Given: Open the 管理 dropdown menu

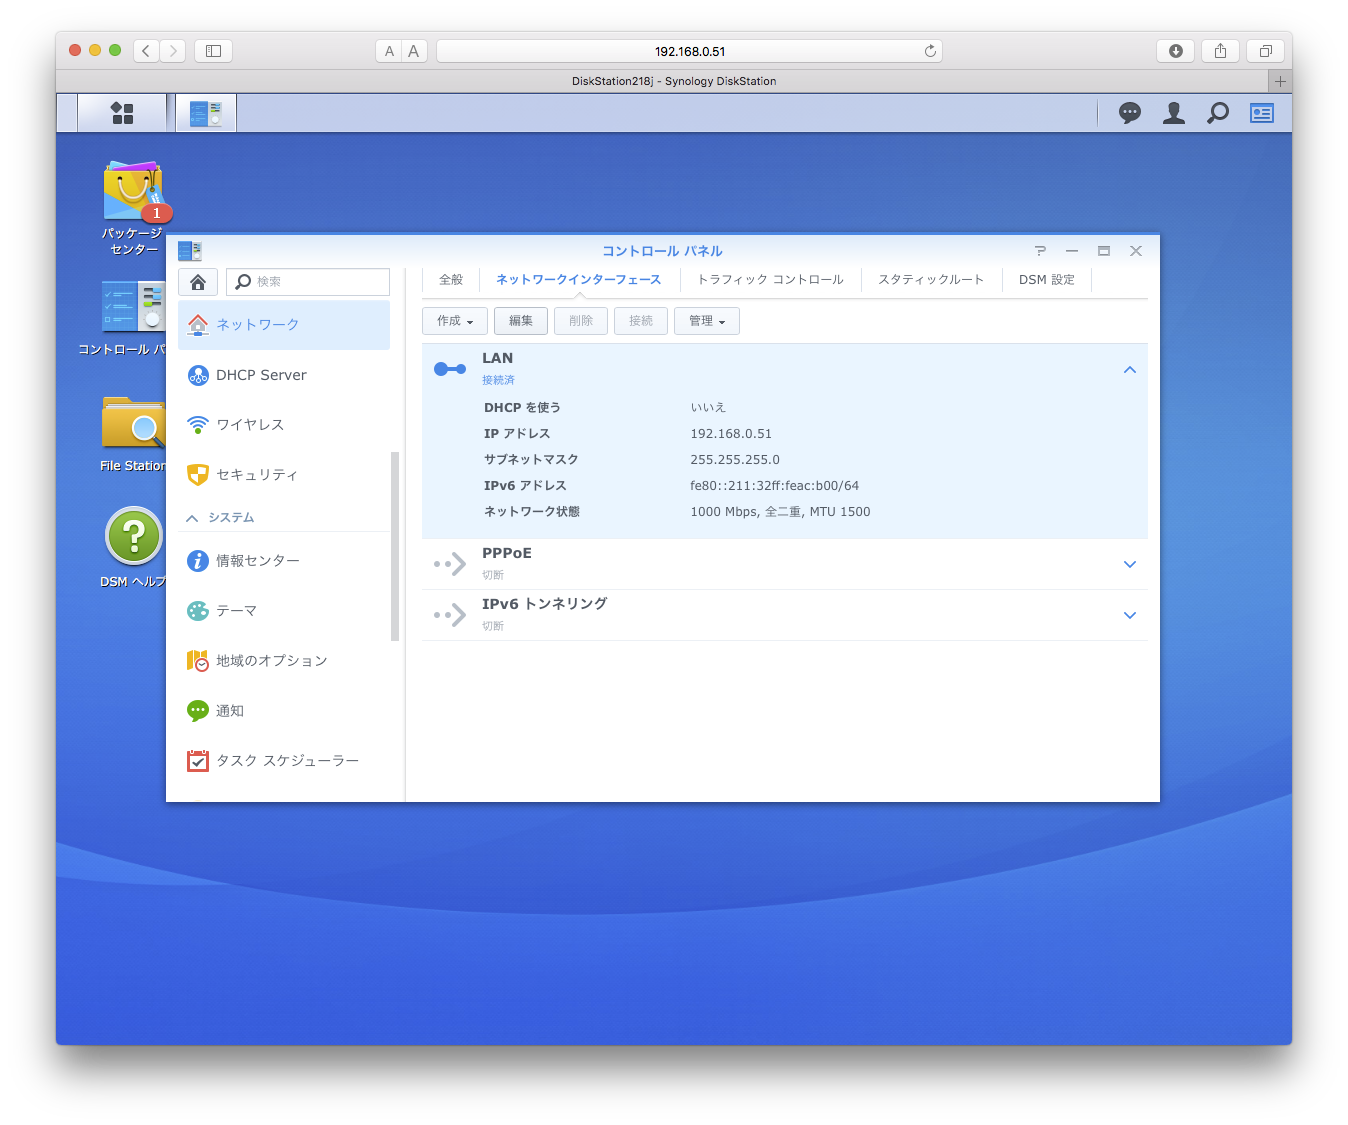Looking at the screenshot, I should click(x=707, y=321).
